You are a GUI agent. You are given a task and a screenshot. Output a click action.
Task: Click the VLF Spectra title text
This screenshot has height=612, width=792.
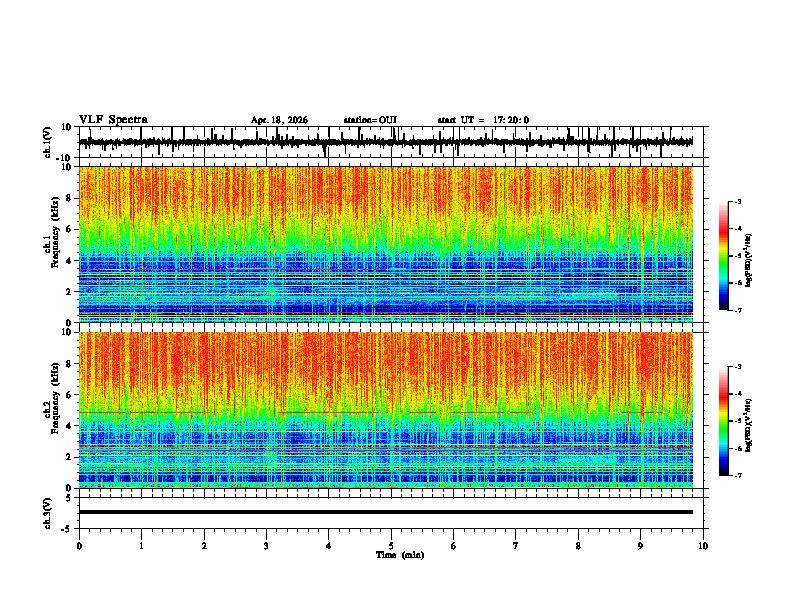113,119
